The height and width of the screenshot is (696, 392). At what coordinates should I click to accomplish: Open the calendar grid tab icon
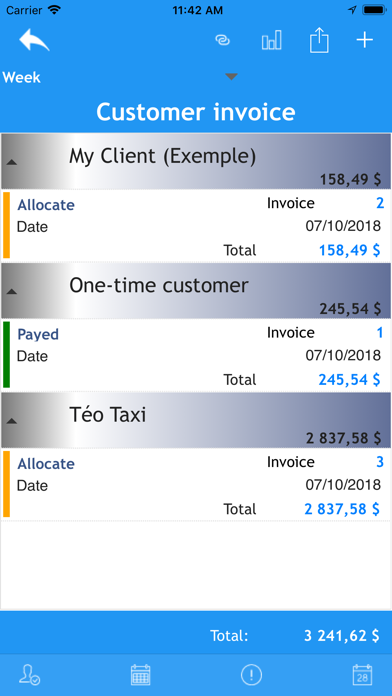(x=141, y=675)
